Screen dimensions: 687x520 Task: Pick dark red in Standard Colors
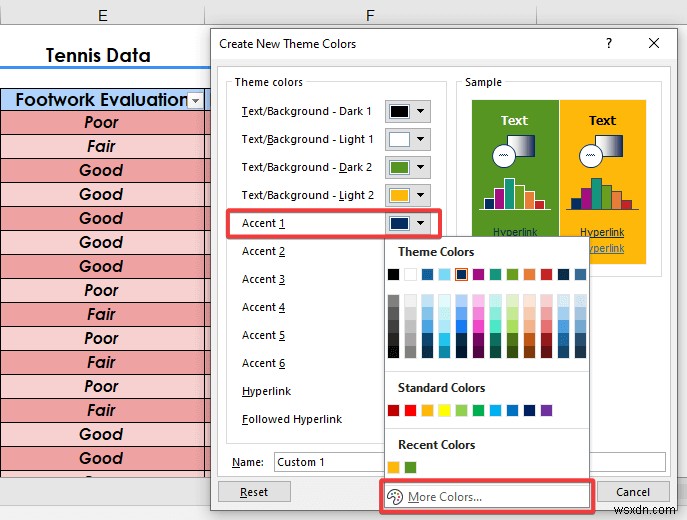tap(393, 410)
